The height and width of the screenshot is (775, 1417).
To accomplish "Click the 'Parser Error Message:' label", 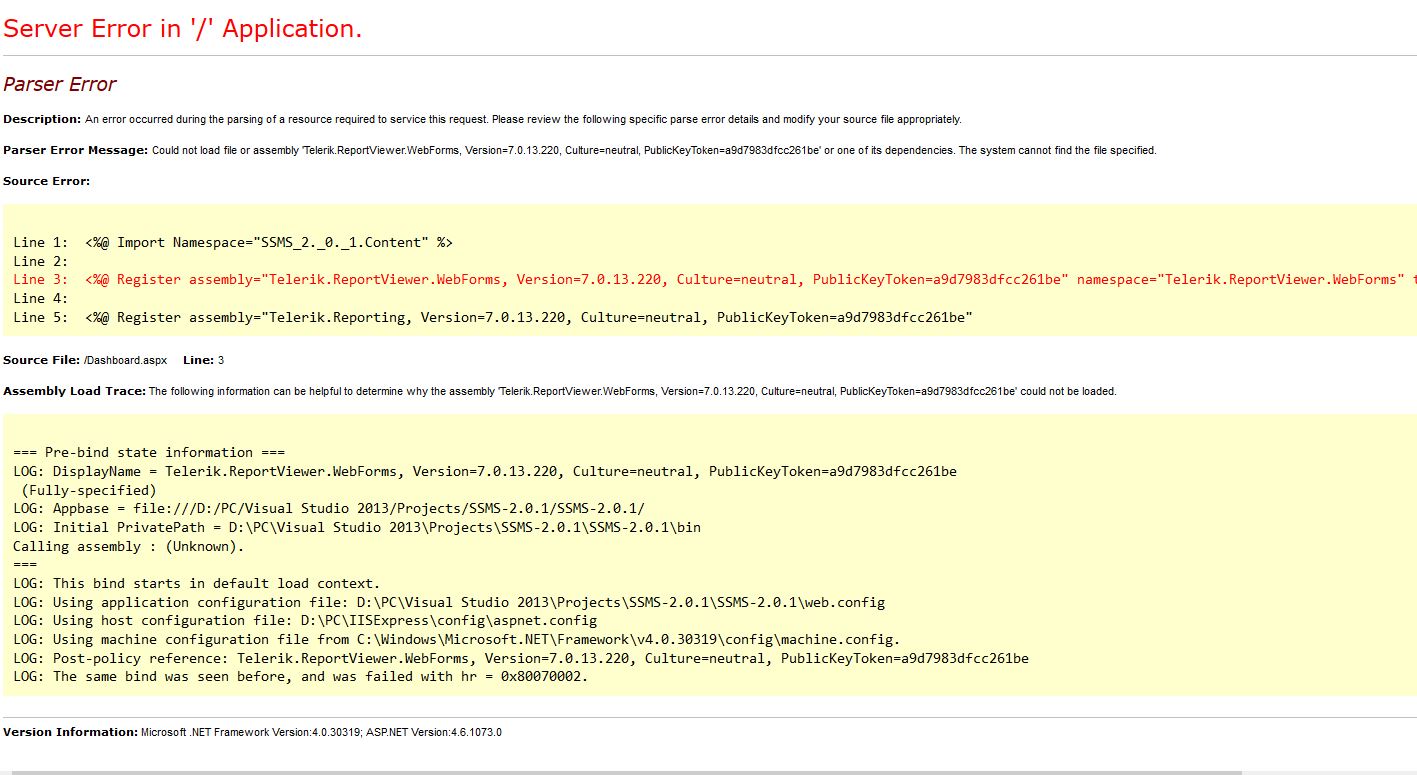I will click(x=75, y=150).
